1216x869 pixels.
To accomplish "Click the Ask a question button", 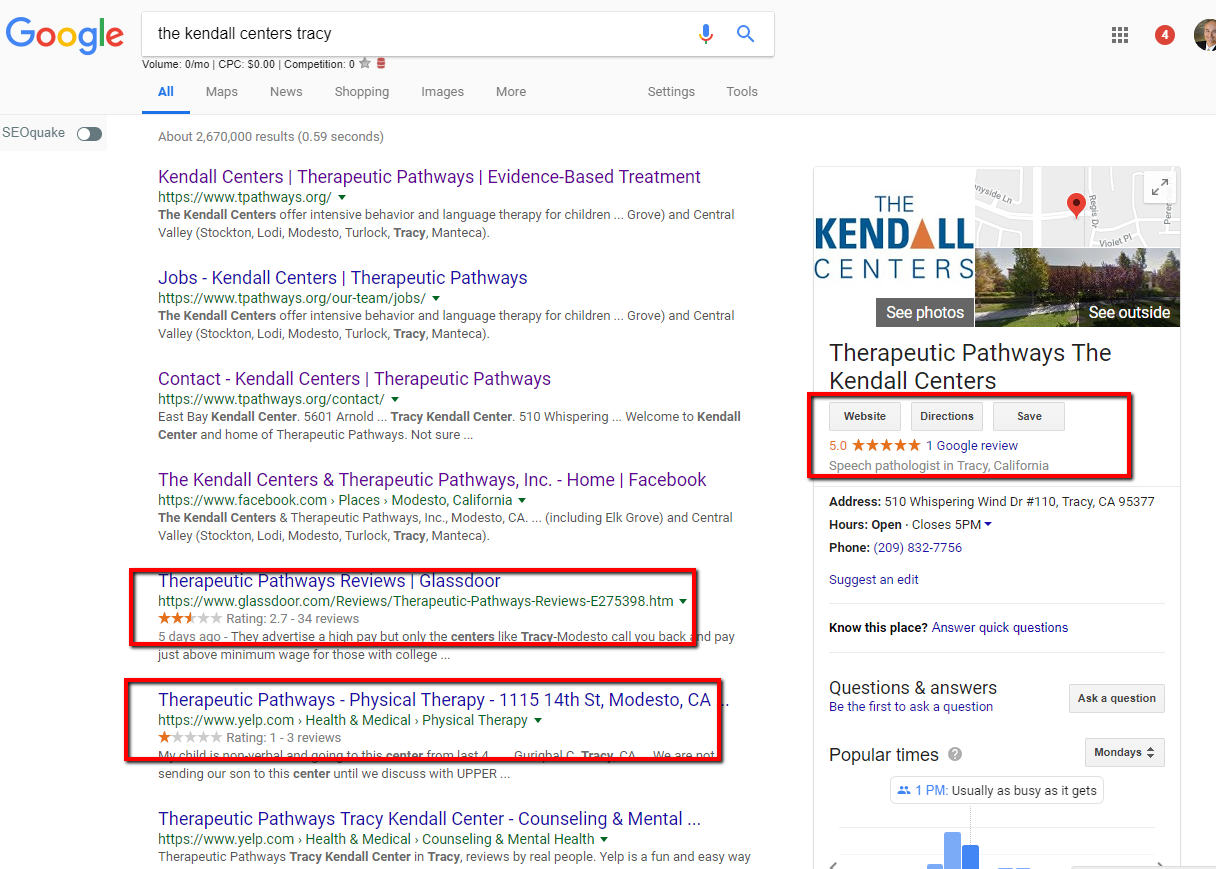I will tap(1117, 698).
